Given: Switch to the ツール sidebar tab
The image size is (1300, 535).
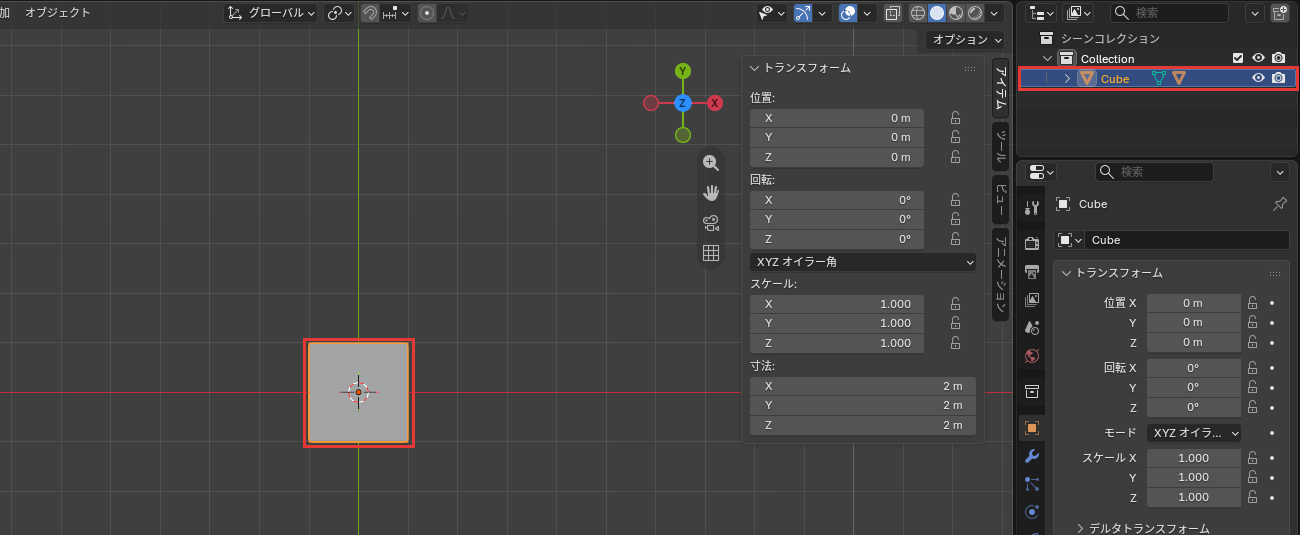Looking at the screenshot, I should tap(1000, 147).
